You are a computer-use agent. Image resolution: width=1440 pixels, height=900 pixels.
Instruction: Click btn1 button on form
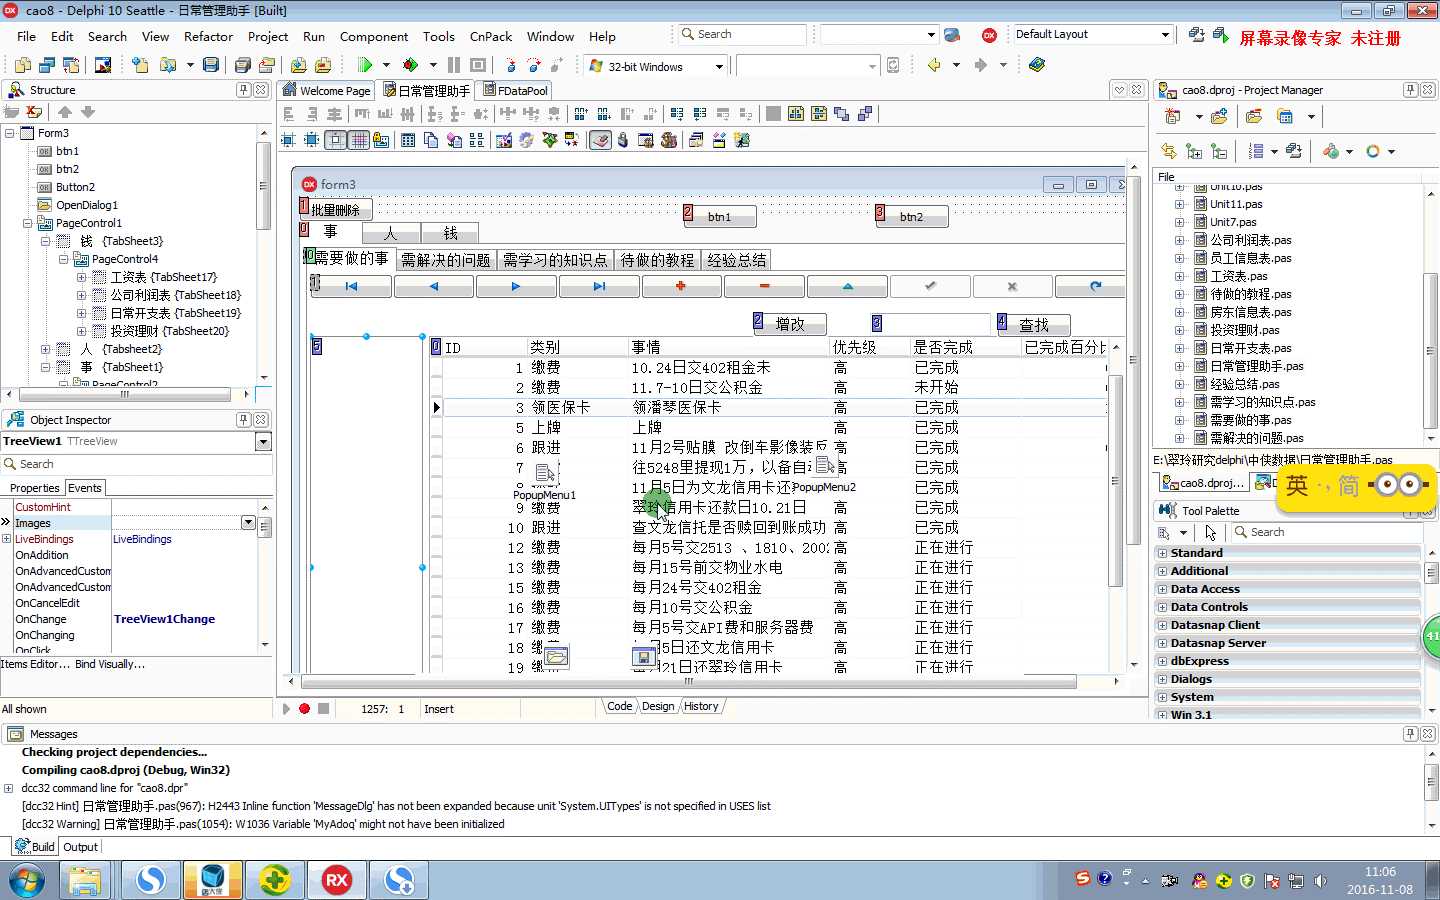click(x=719, y=217)
